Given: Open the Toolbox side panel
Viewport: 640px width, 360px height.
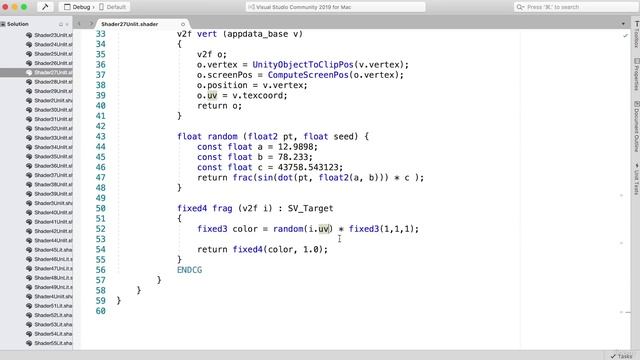Looking at the screenshot, I should pos(636,34).
